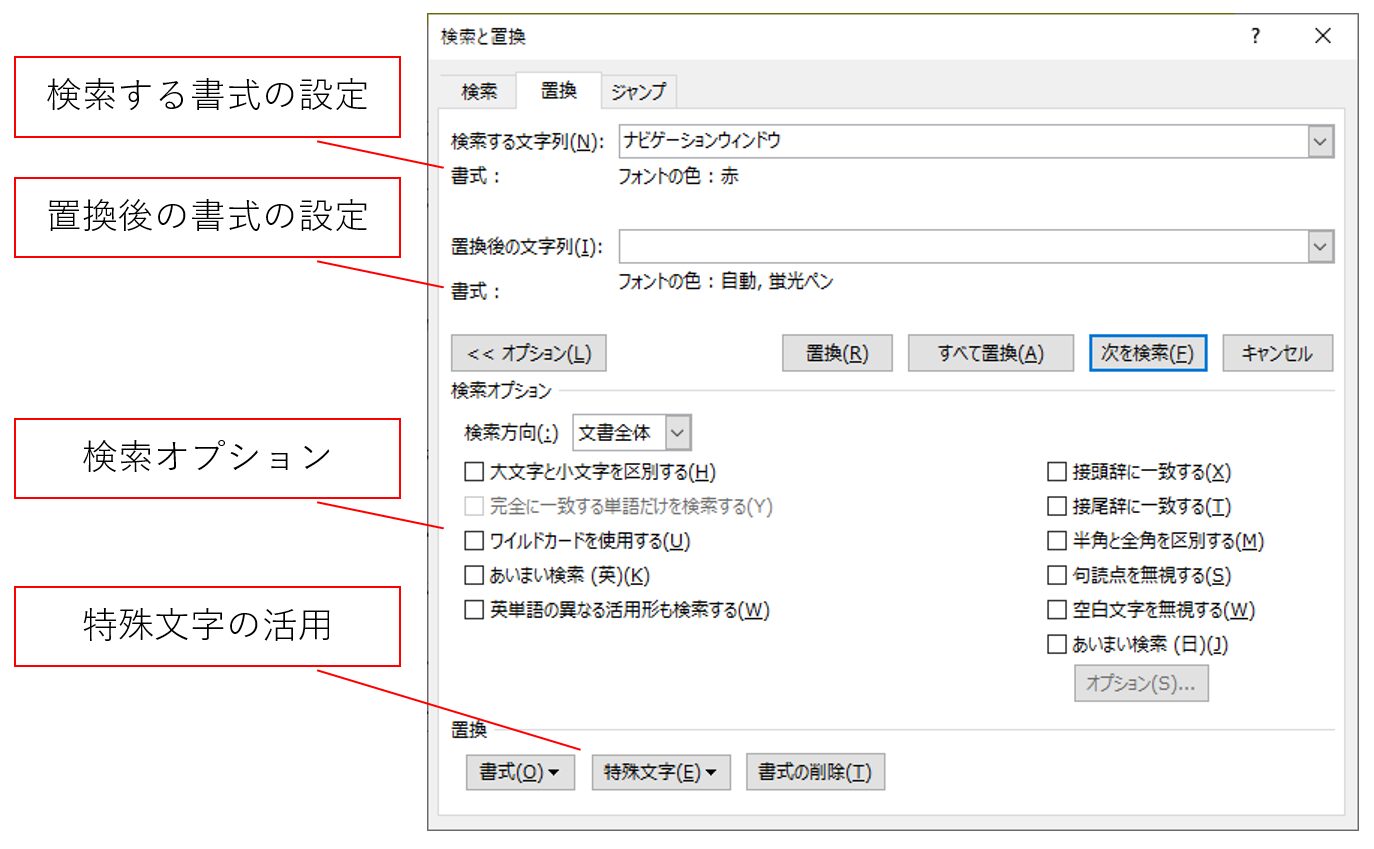The image size is (1374, 849).
Task: Open the 特殊文字 dropdown menu button
Action: coord(661,772)
